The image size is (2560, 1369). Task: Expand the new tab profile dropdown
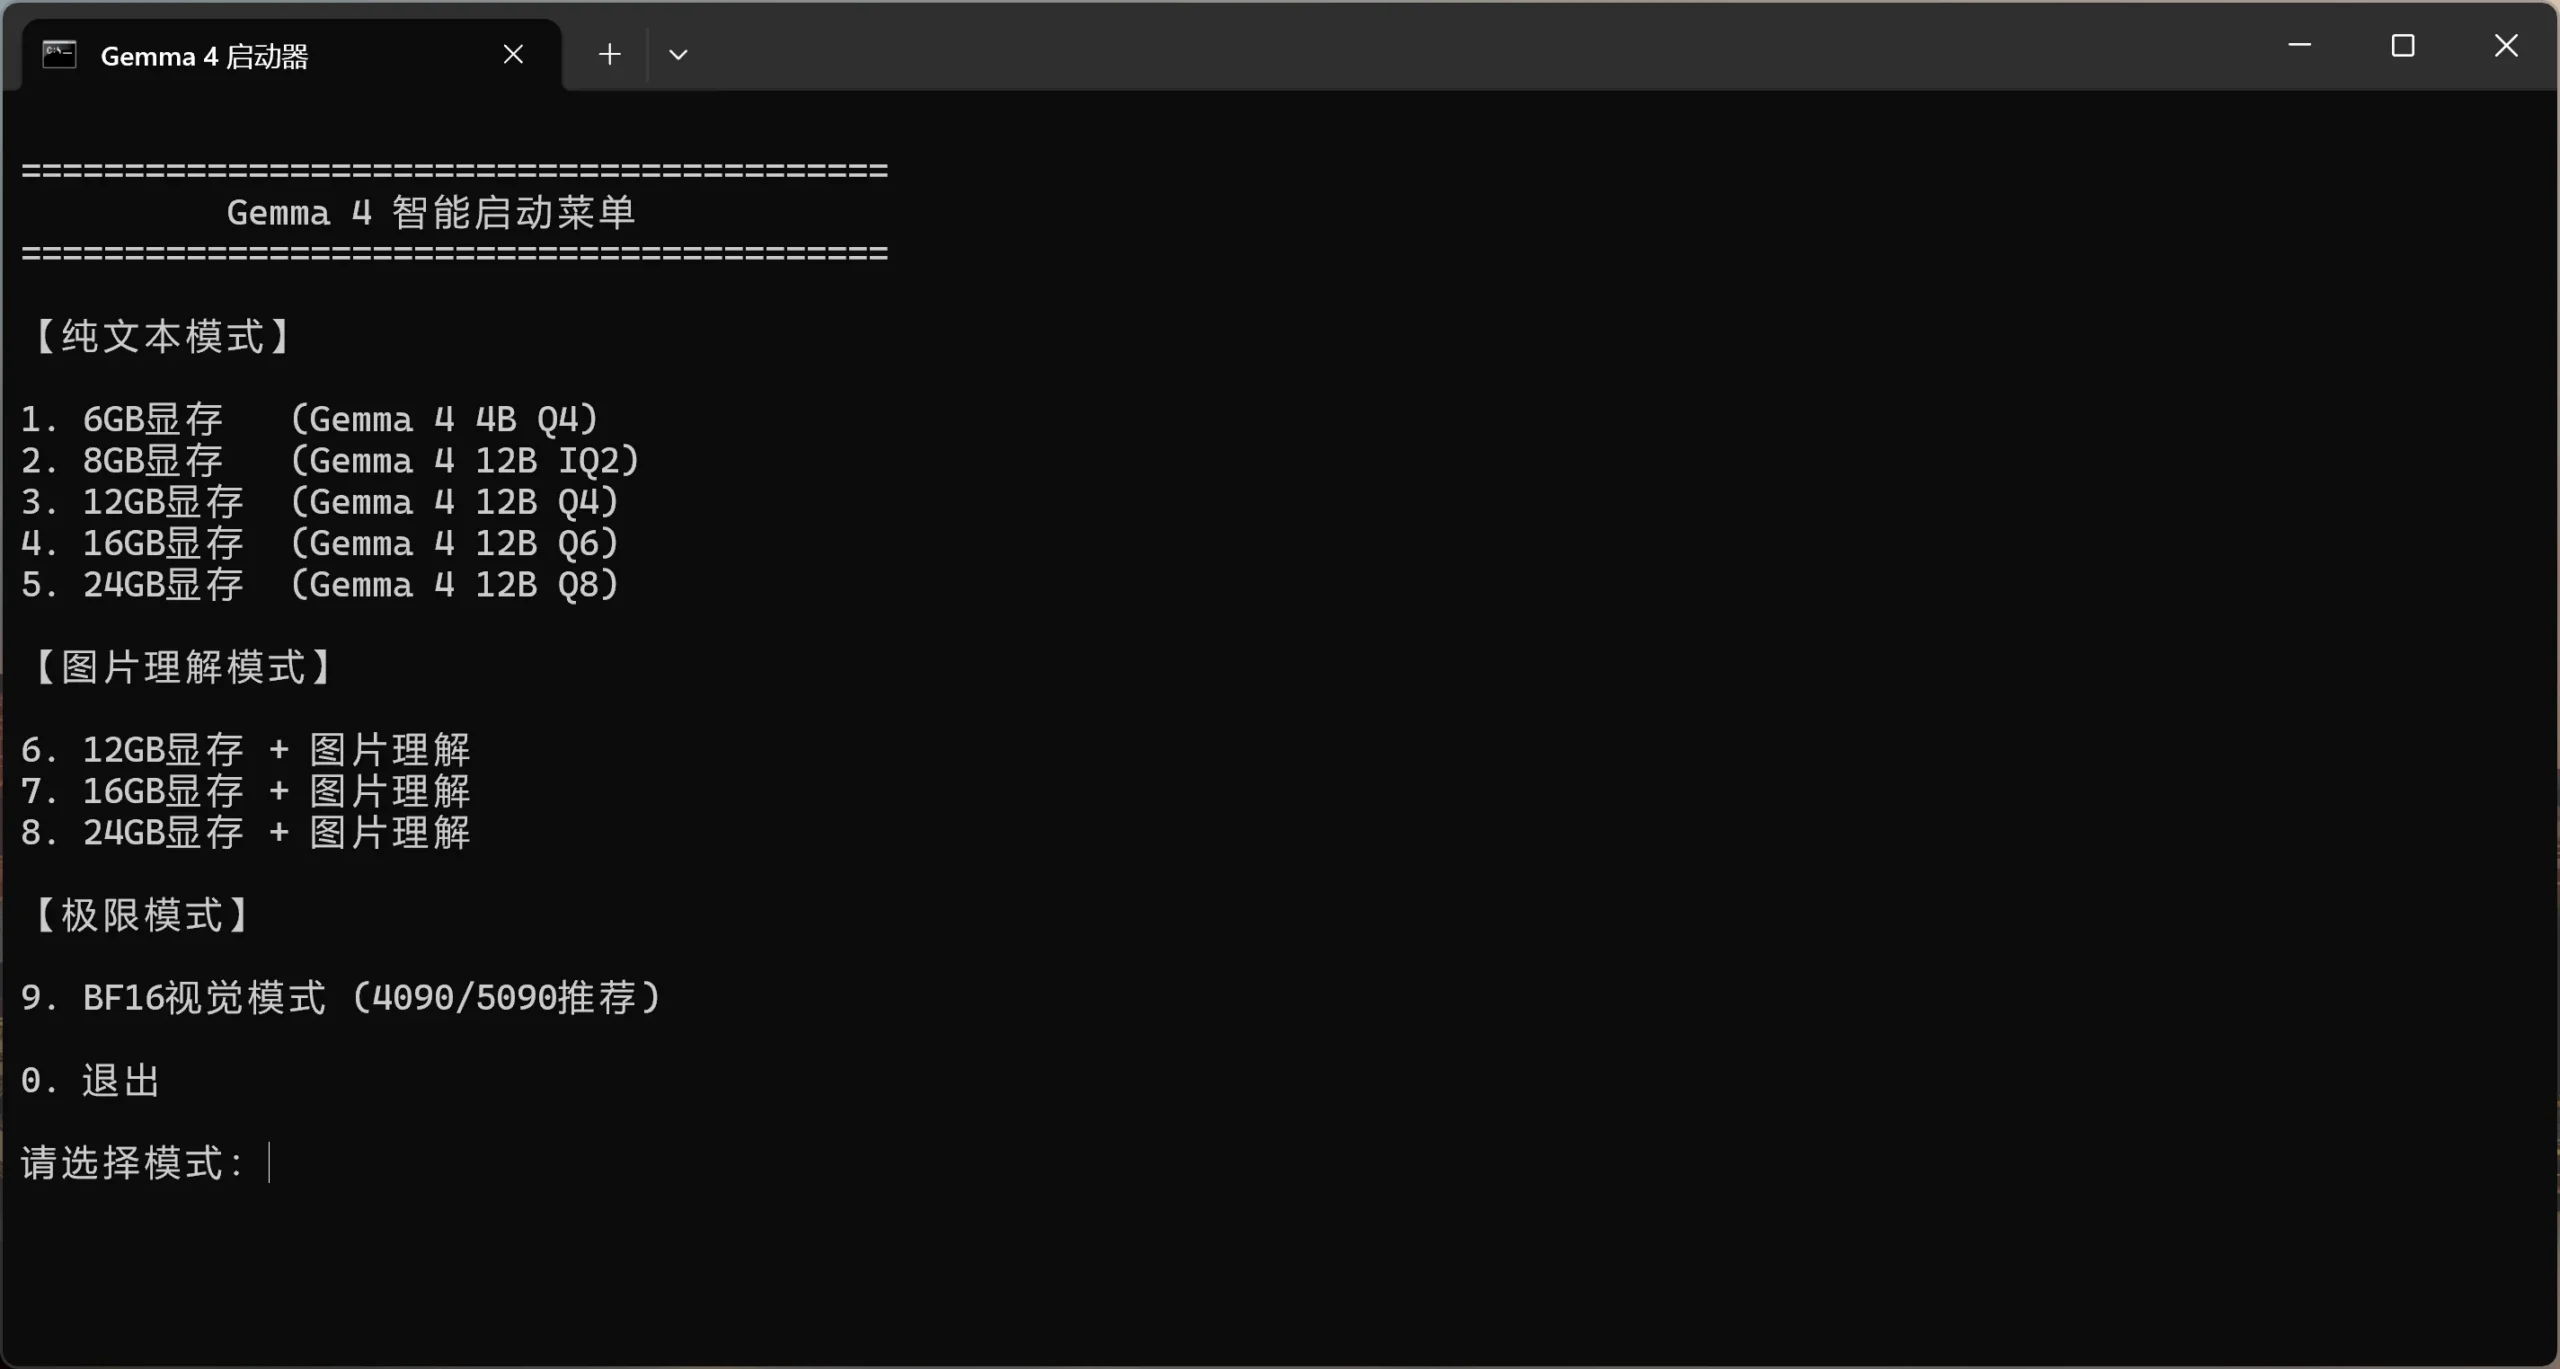(678, 54)
